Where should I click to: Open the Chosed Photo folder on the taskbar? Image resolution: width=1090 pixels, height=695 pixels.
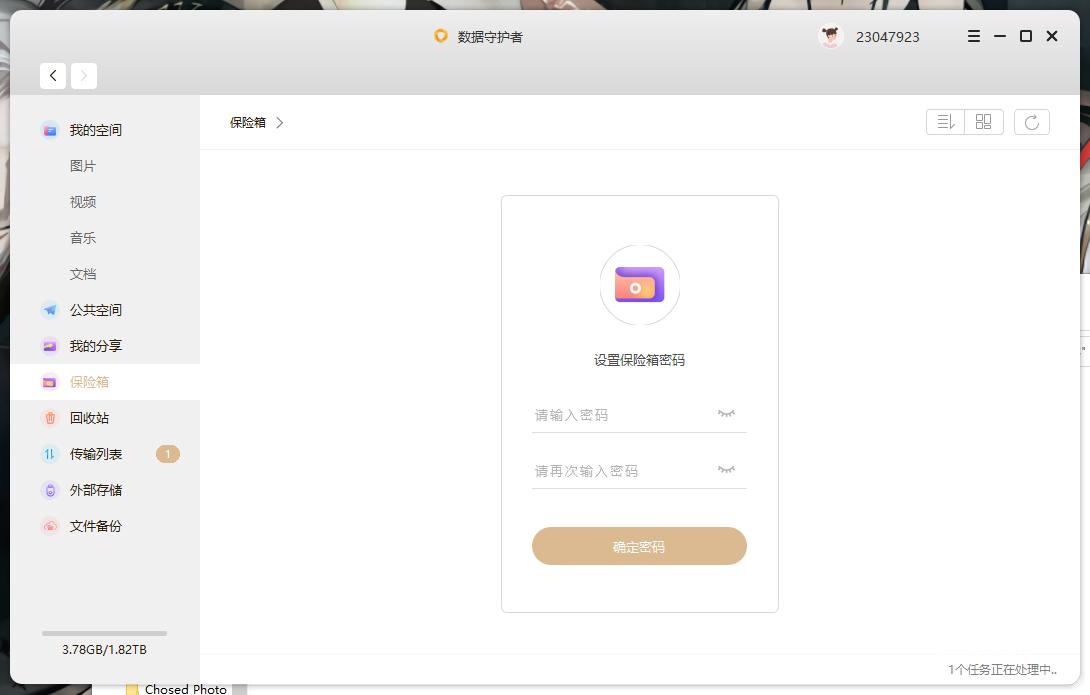[183, 688]
